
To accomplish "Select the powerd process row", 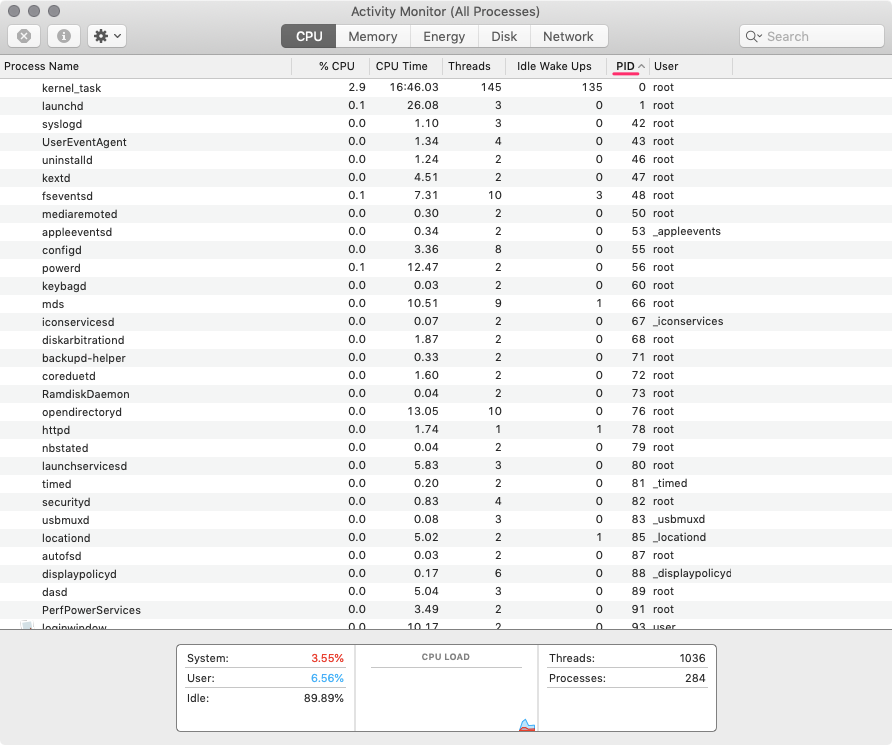I will (x=446, y=268).
